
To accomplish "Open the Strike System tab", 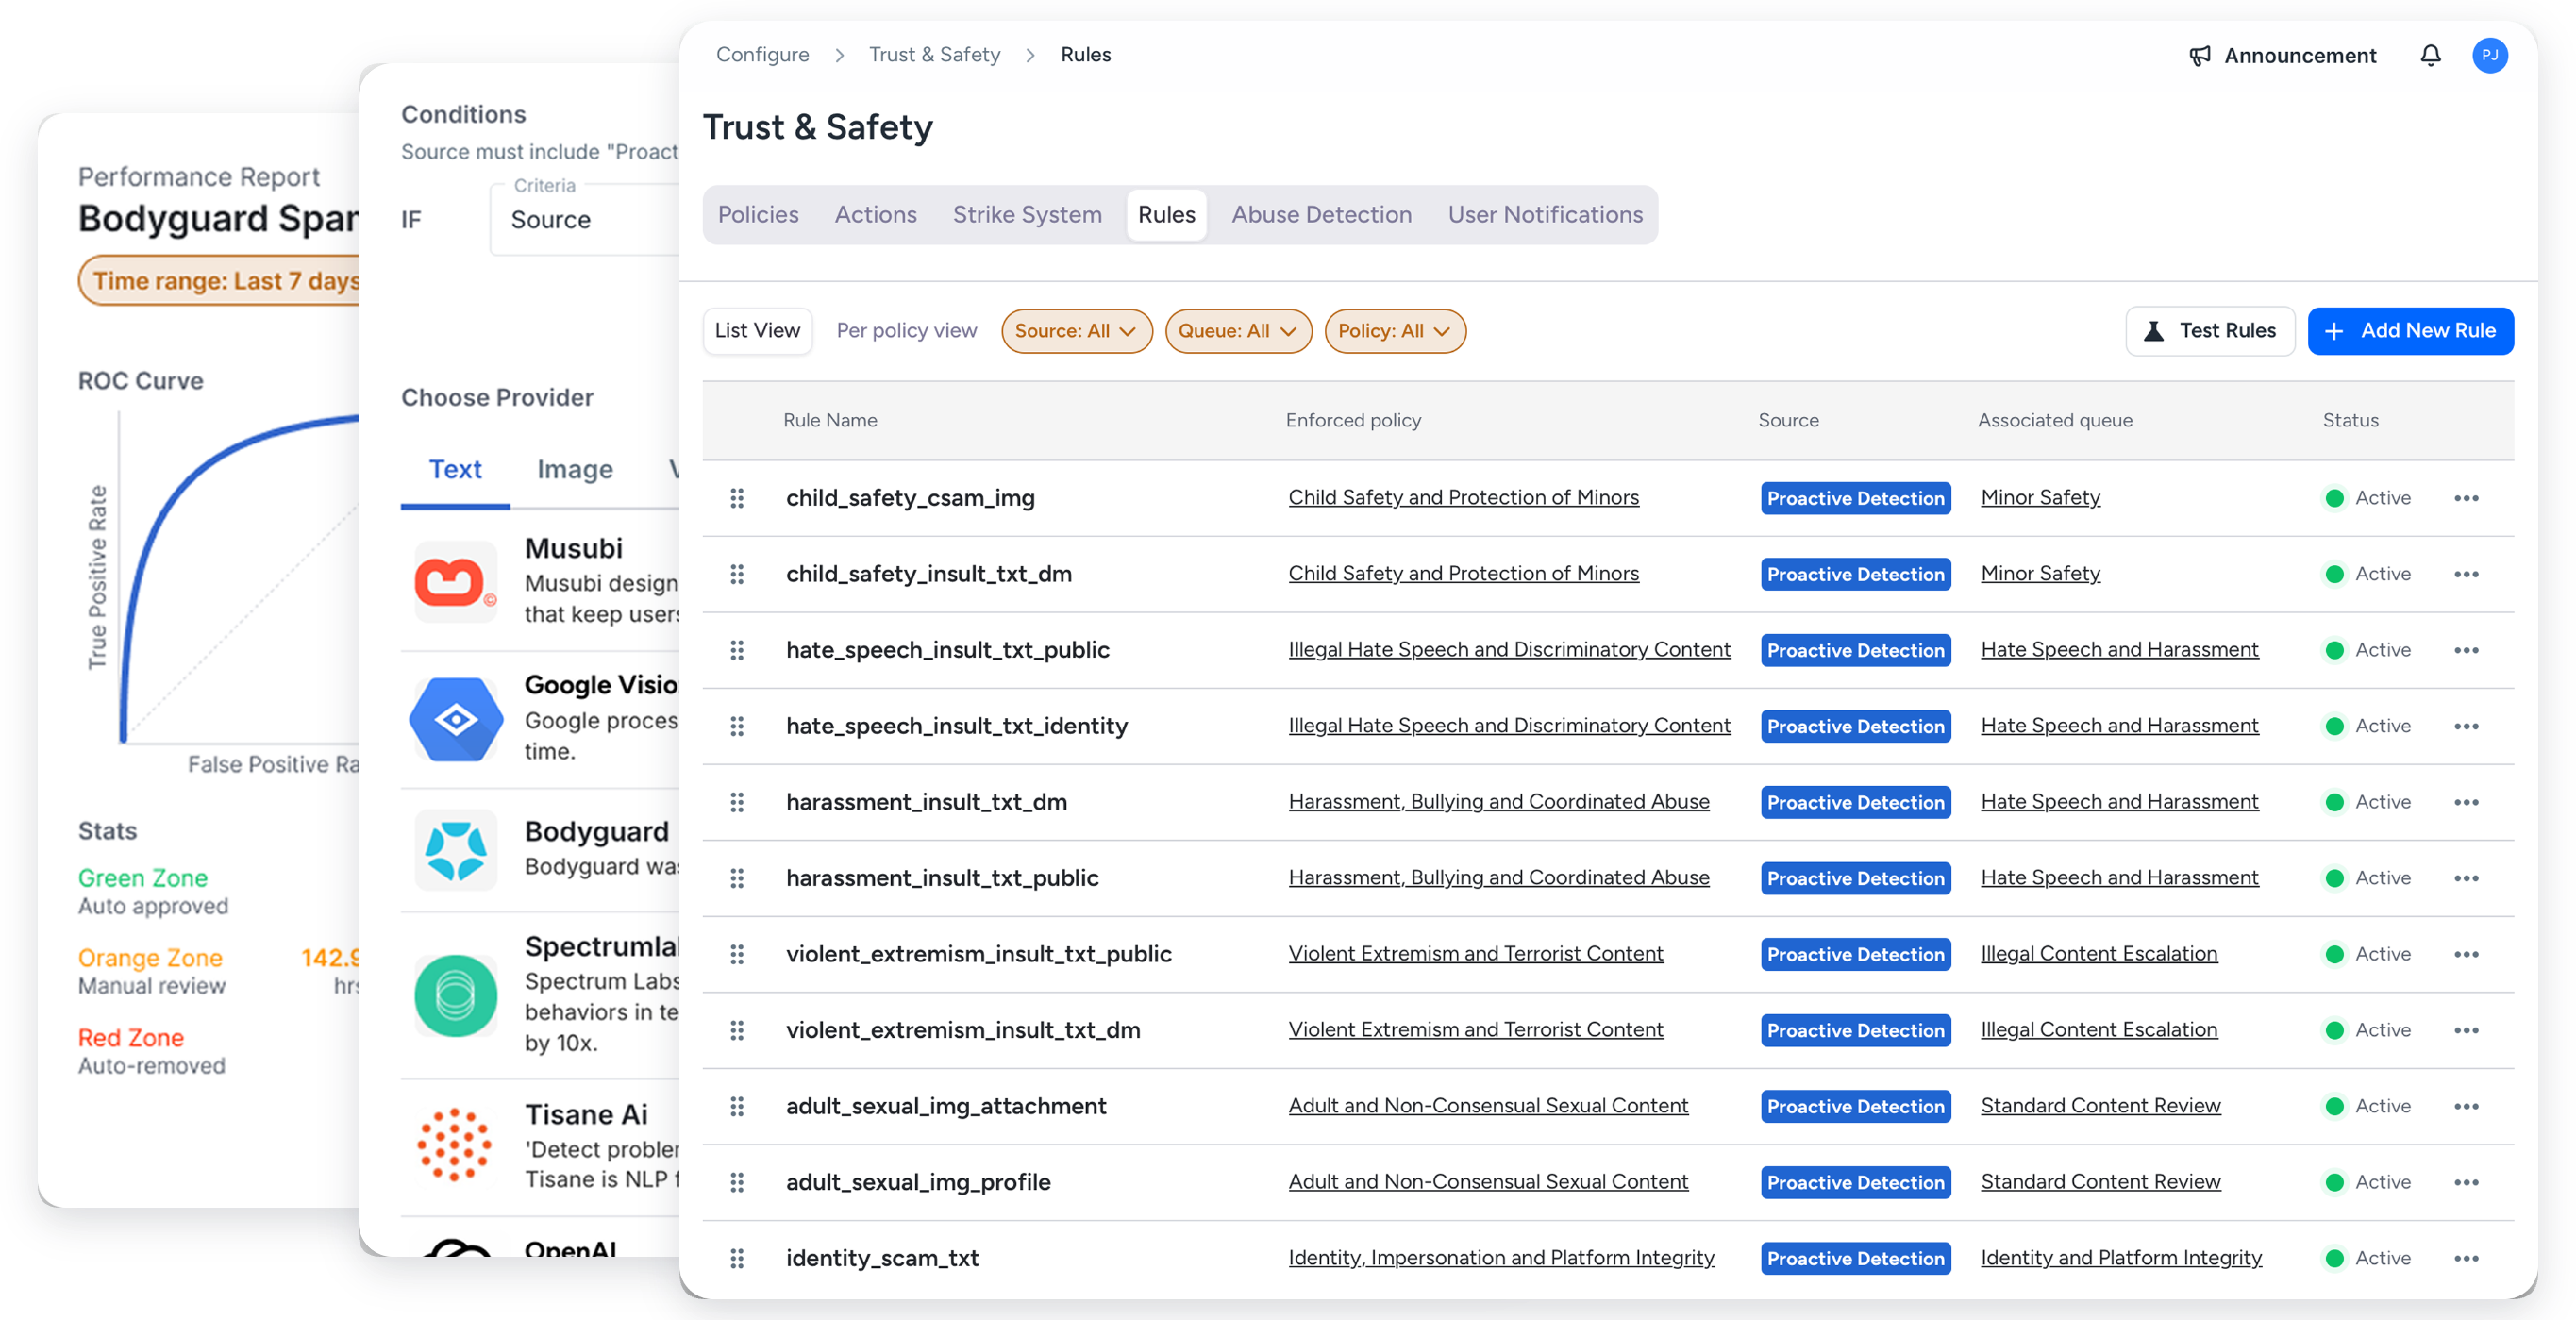I will 1027,214.
